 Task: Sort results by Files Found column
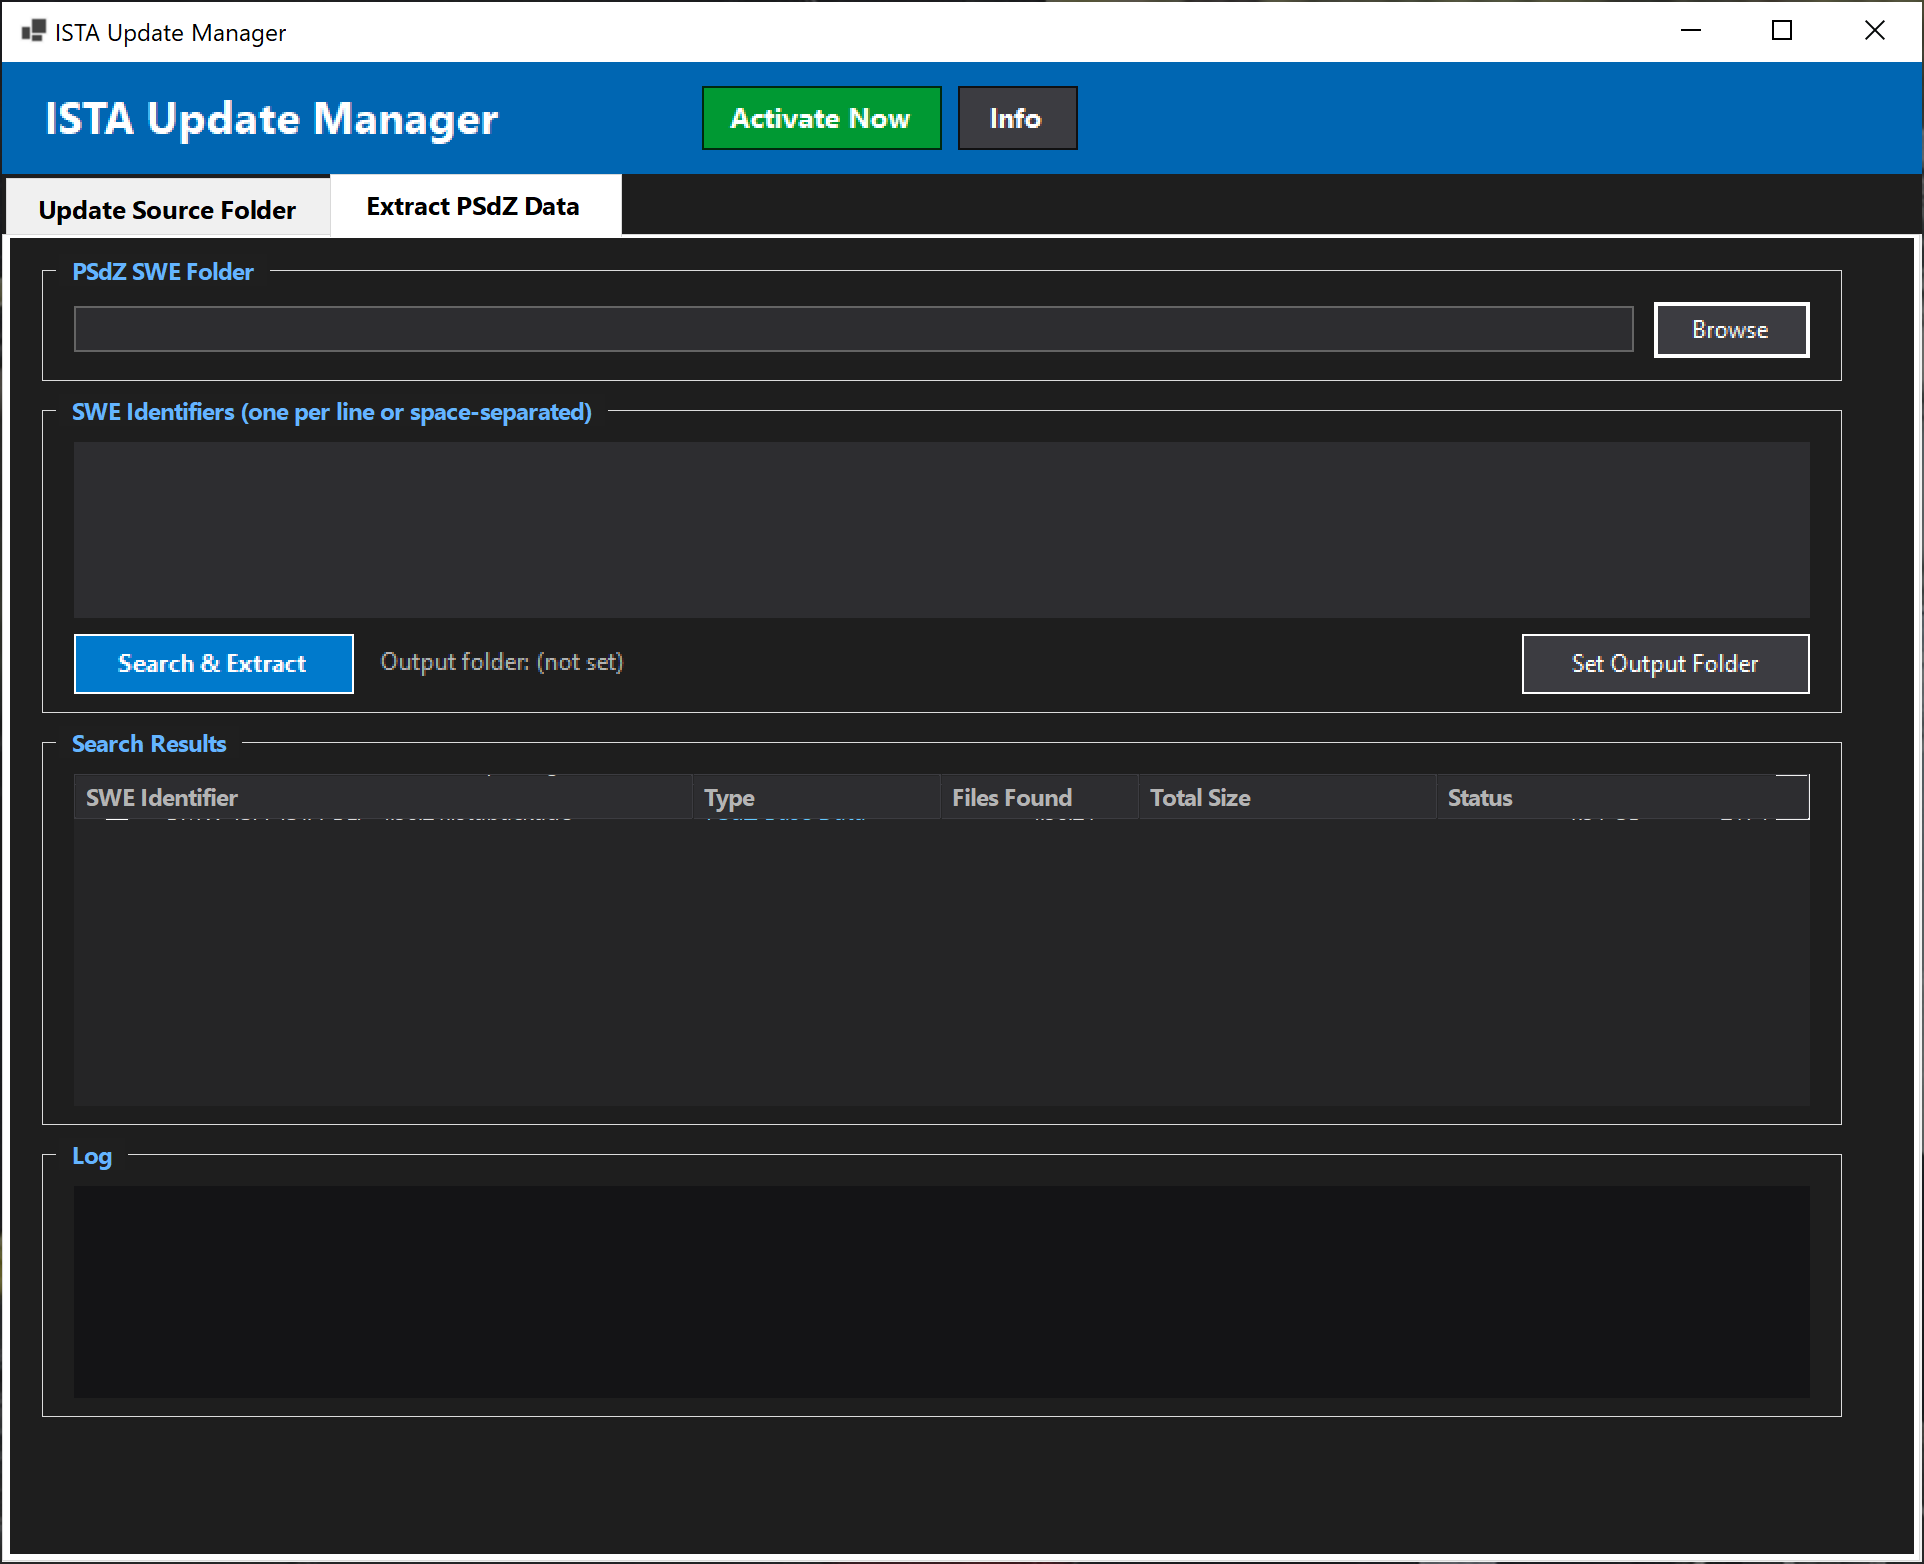coord(1011,797)
